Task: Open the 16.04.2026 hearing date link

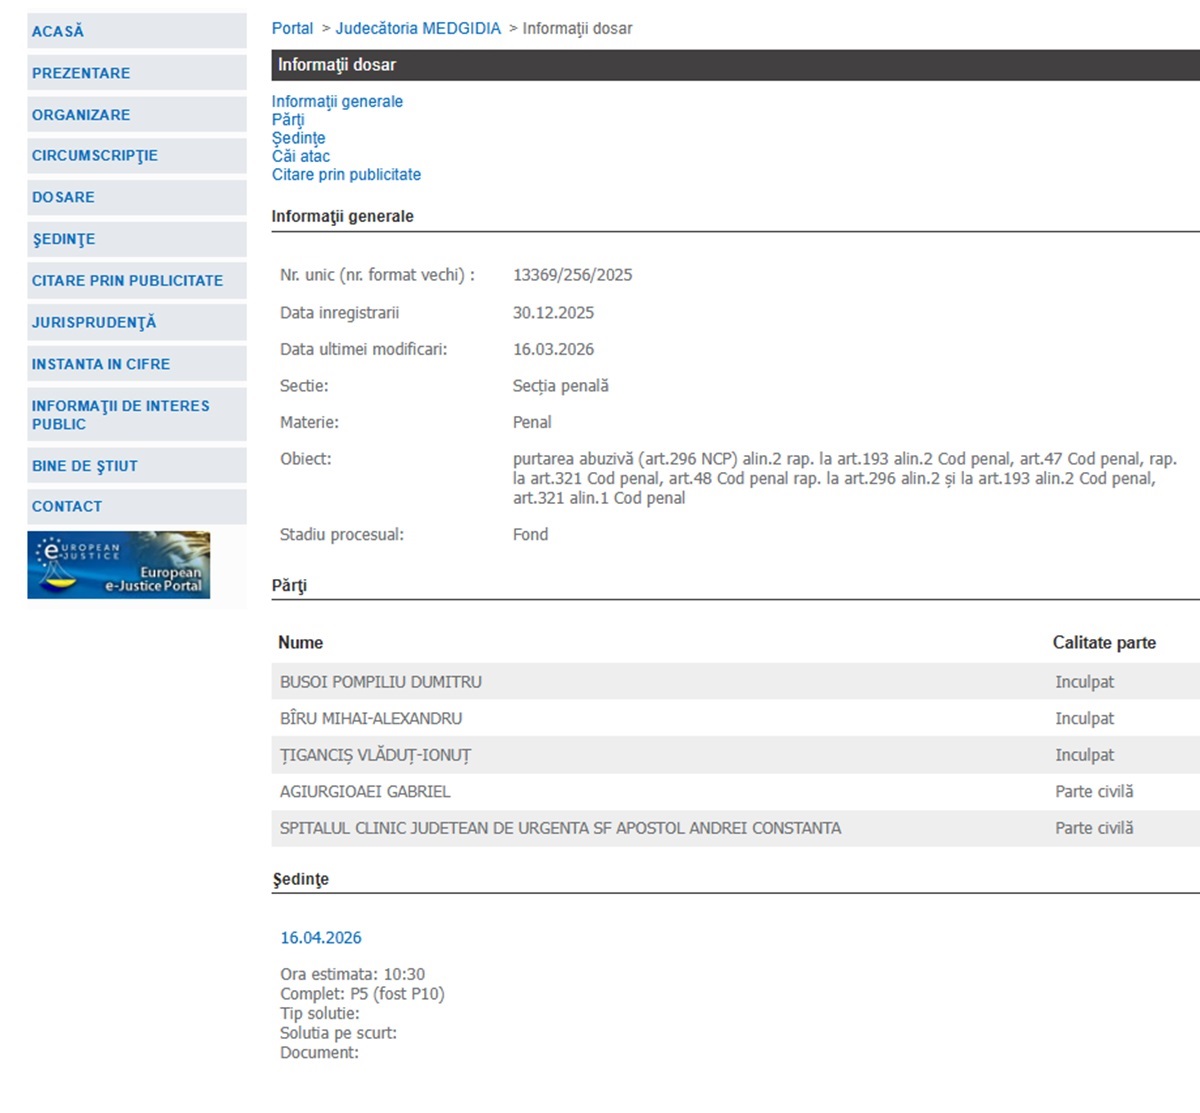Action: (321, 938)
